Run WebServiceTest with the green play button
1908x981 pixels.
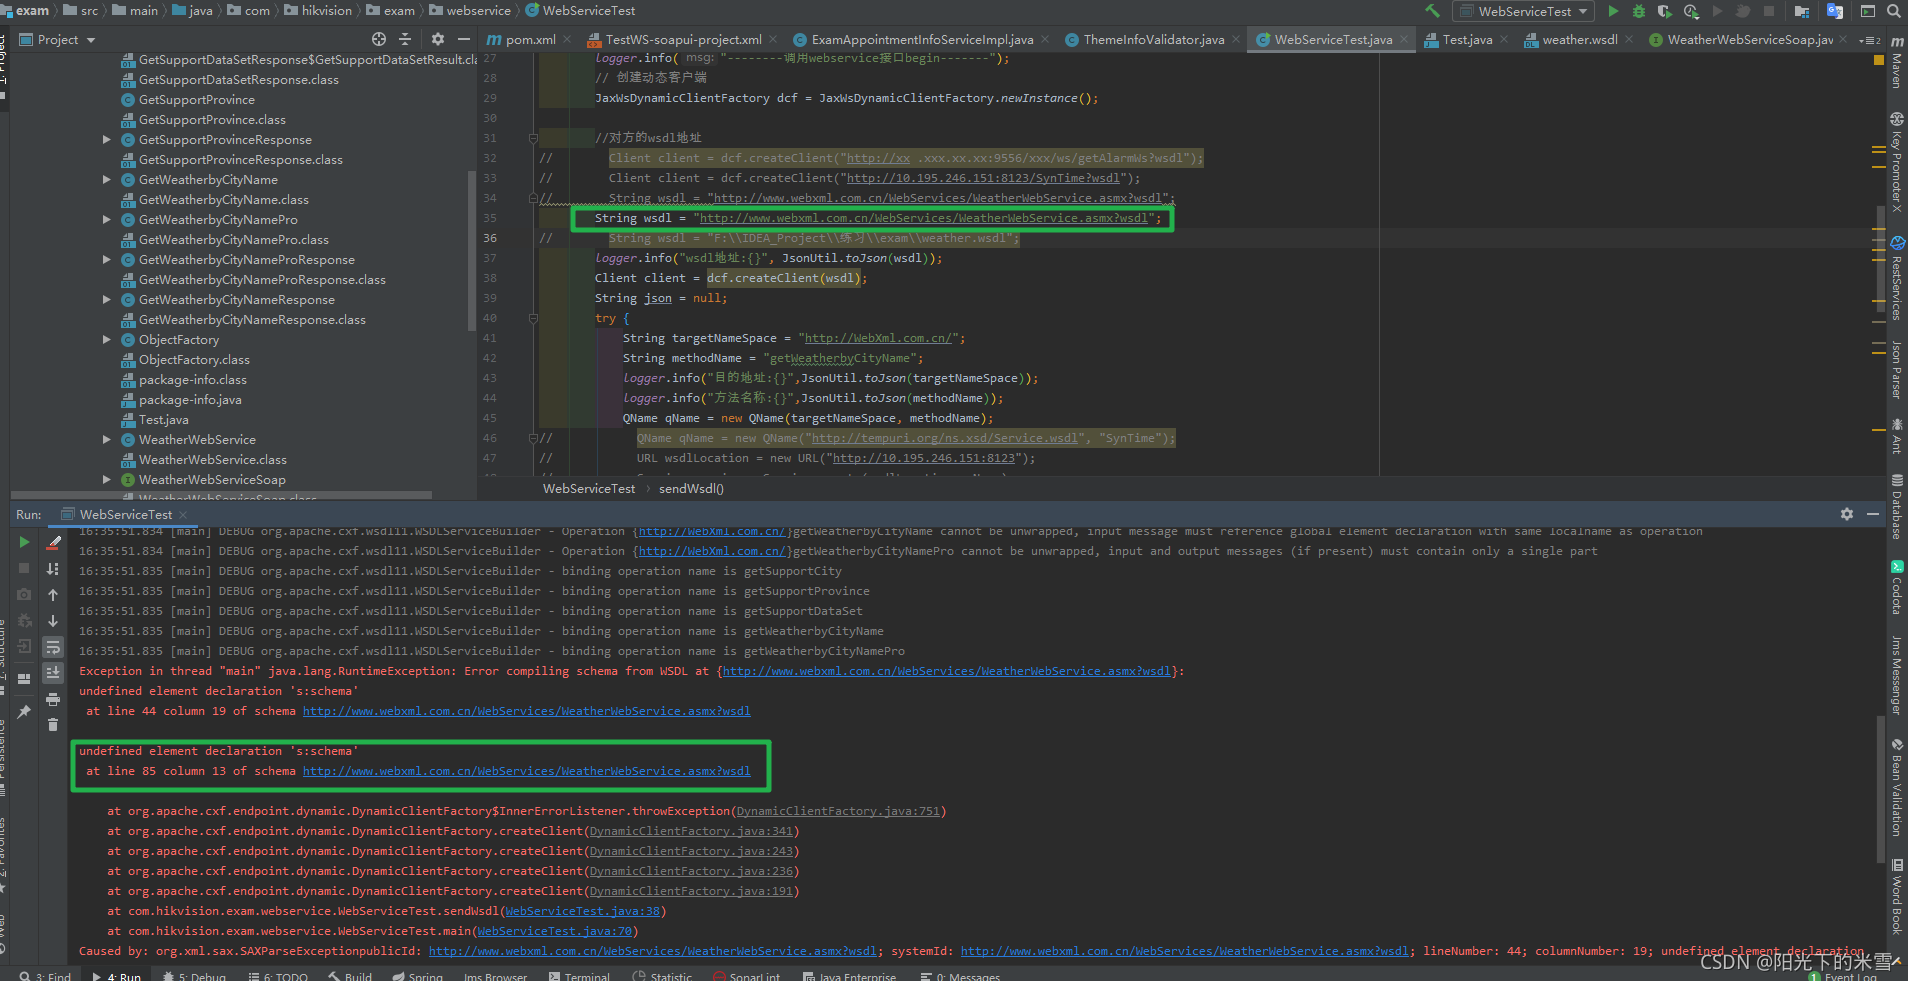(1613, 11)
